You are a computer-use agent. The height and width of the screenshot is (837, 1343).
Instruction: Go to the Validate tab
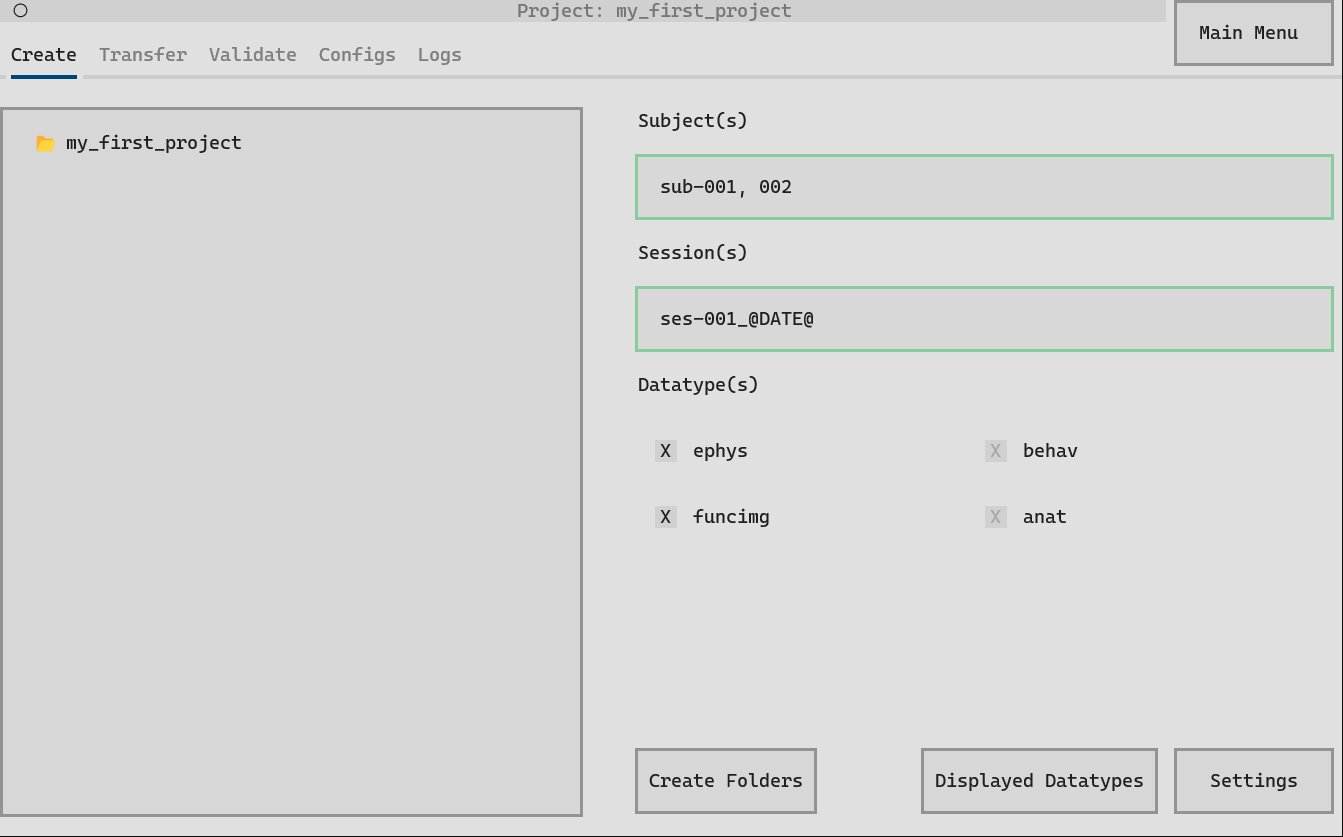coord(252,55)
